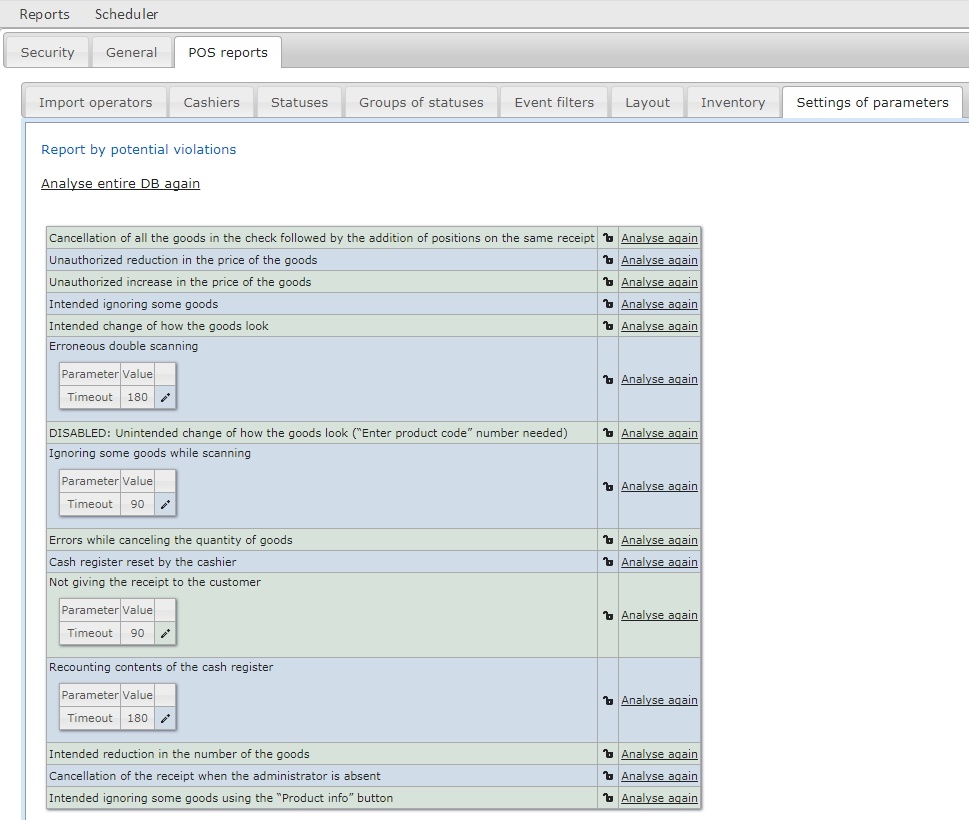Click Analyse again for Unauthorized increase in price

[x=659, y=282]
